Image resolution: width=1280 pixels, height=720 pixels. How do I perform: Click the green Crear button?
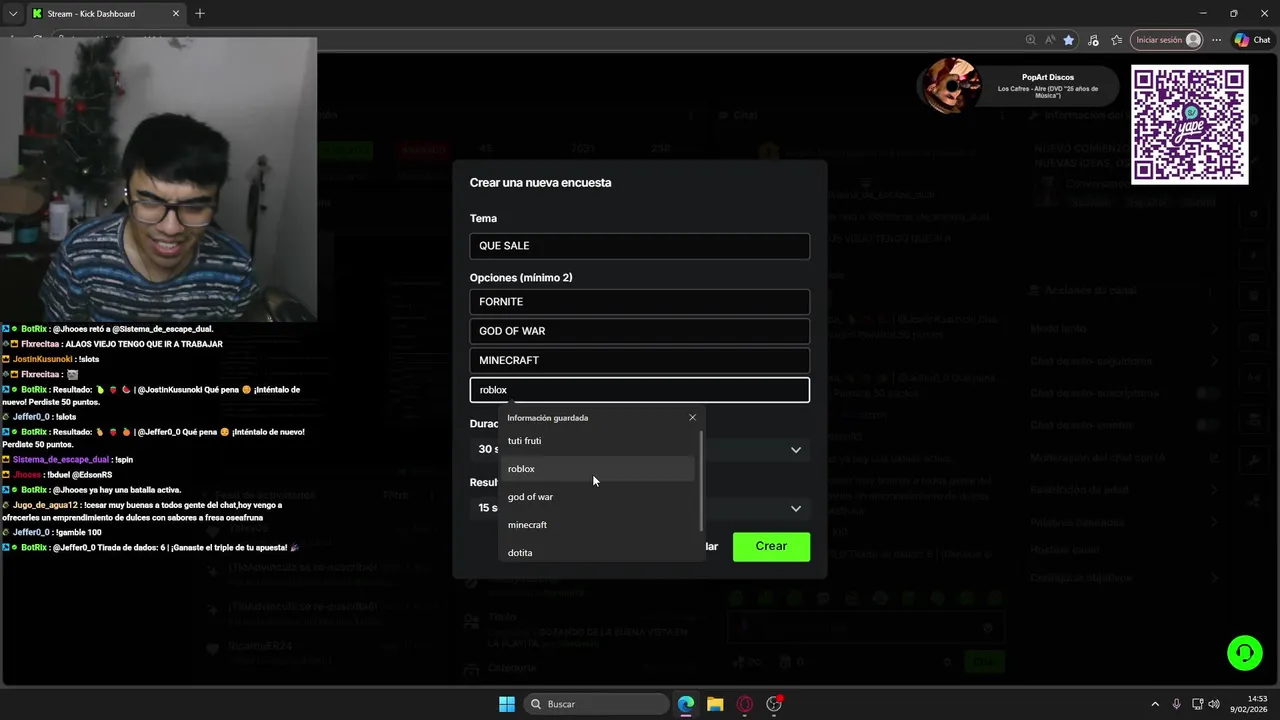(x=771, y=546)
